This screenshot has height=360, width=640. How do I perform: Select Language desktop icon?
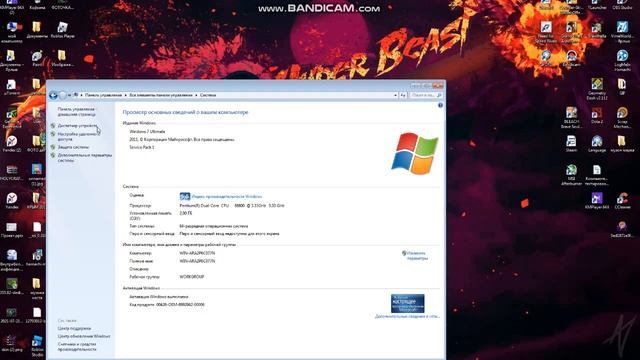coord(597,144)
